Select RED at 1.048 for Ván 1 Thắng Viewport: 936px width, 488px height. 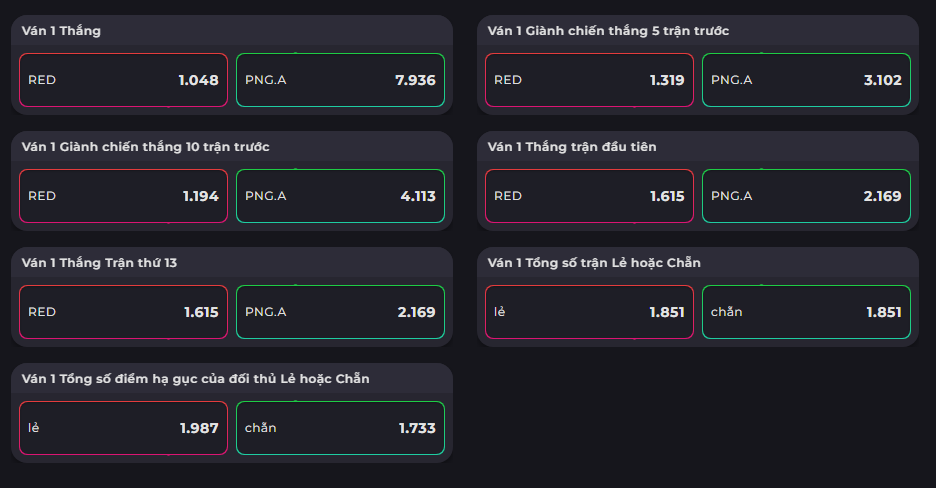(124, 80)
